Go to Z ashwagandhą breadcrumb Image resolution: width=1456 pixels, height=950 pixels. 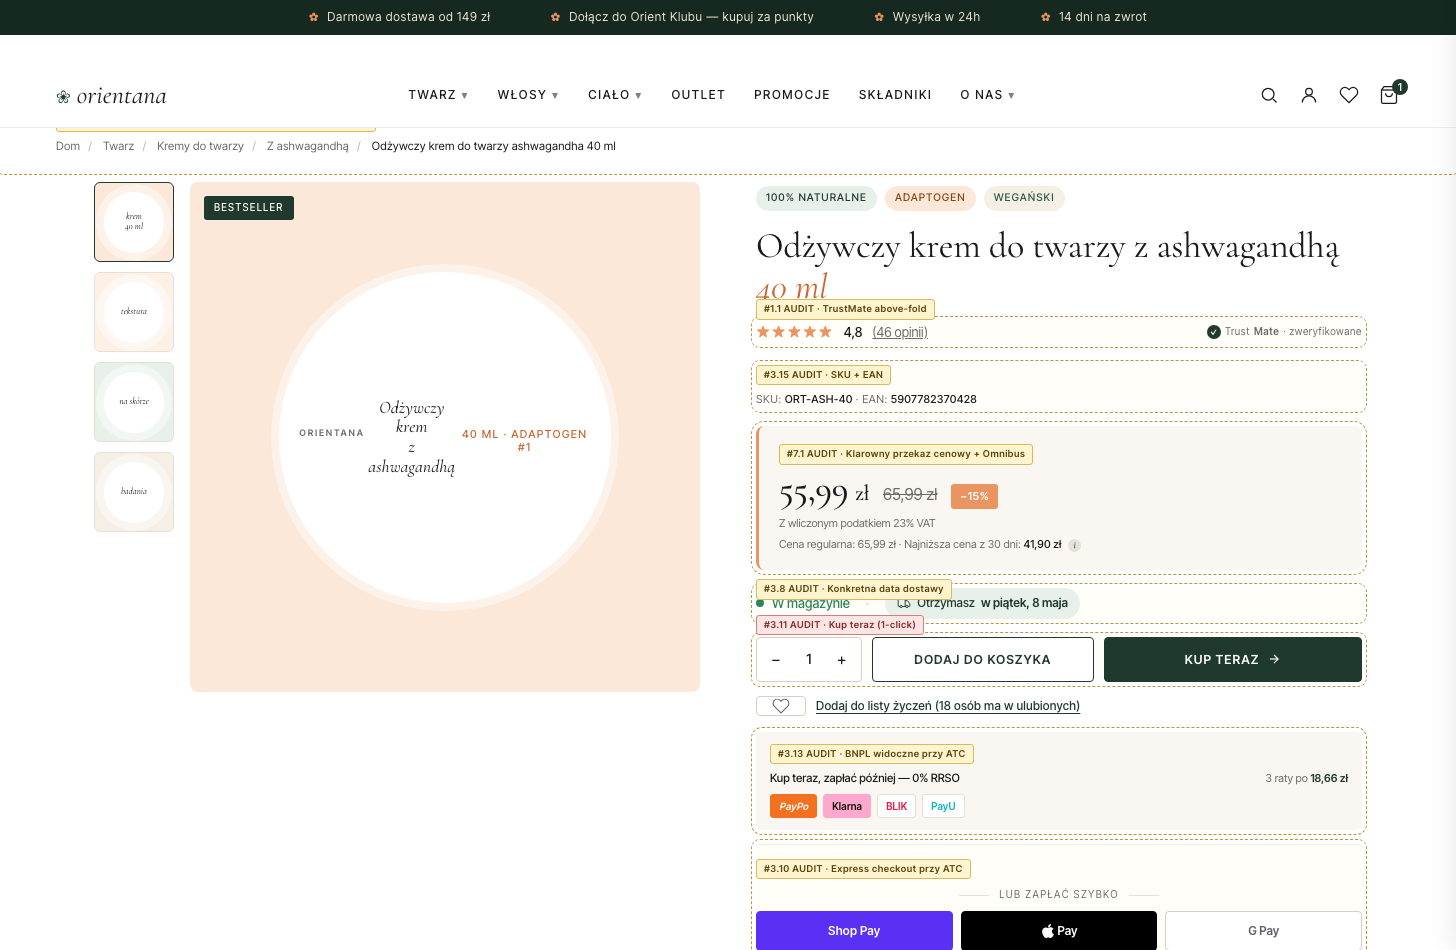pos(308,146)
